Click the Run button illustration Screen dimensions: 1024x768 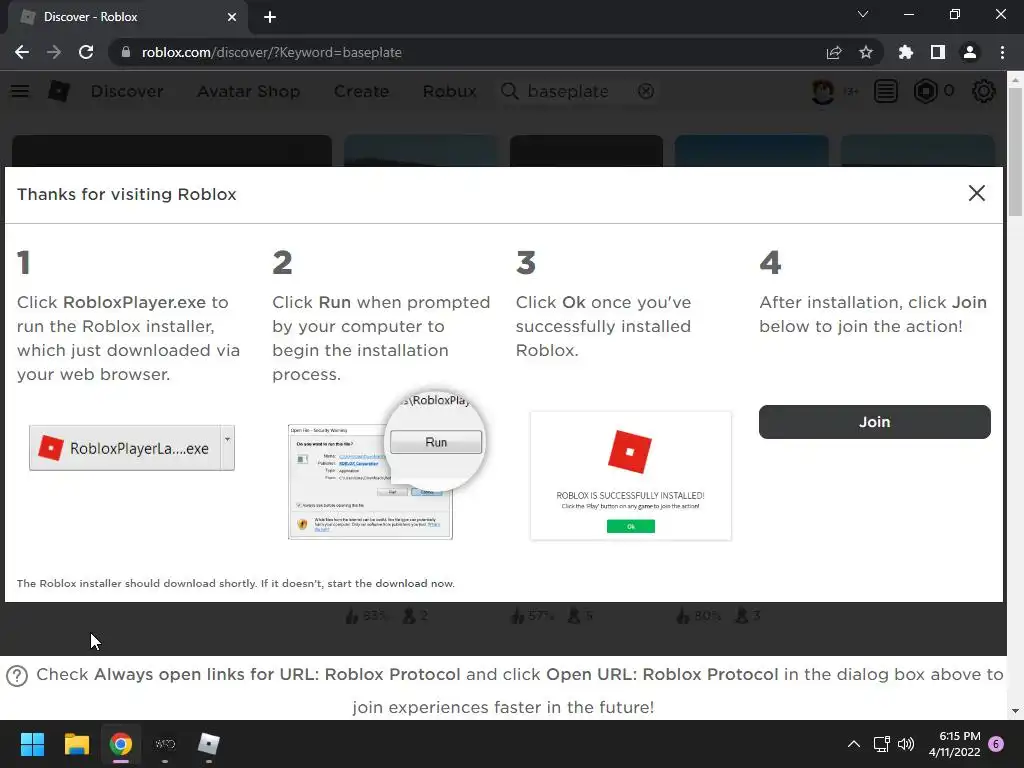436,442
